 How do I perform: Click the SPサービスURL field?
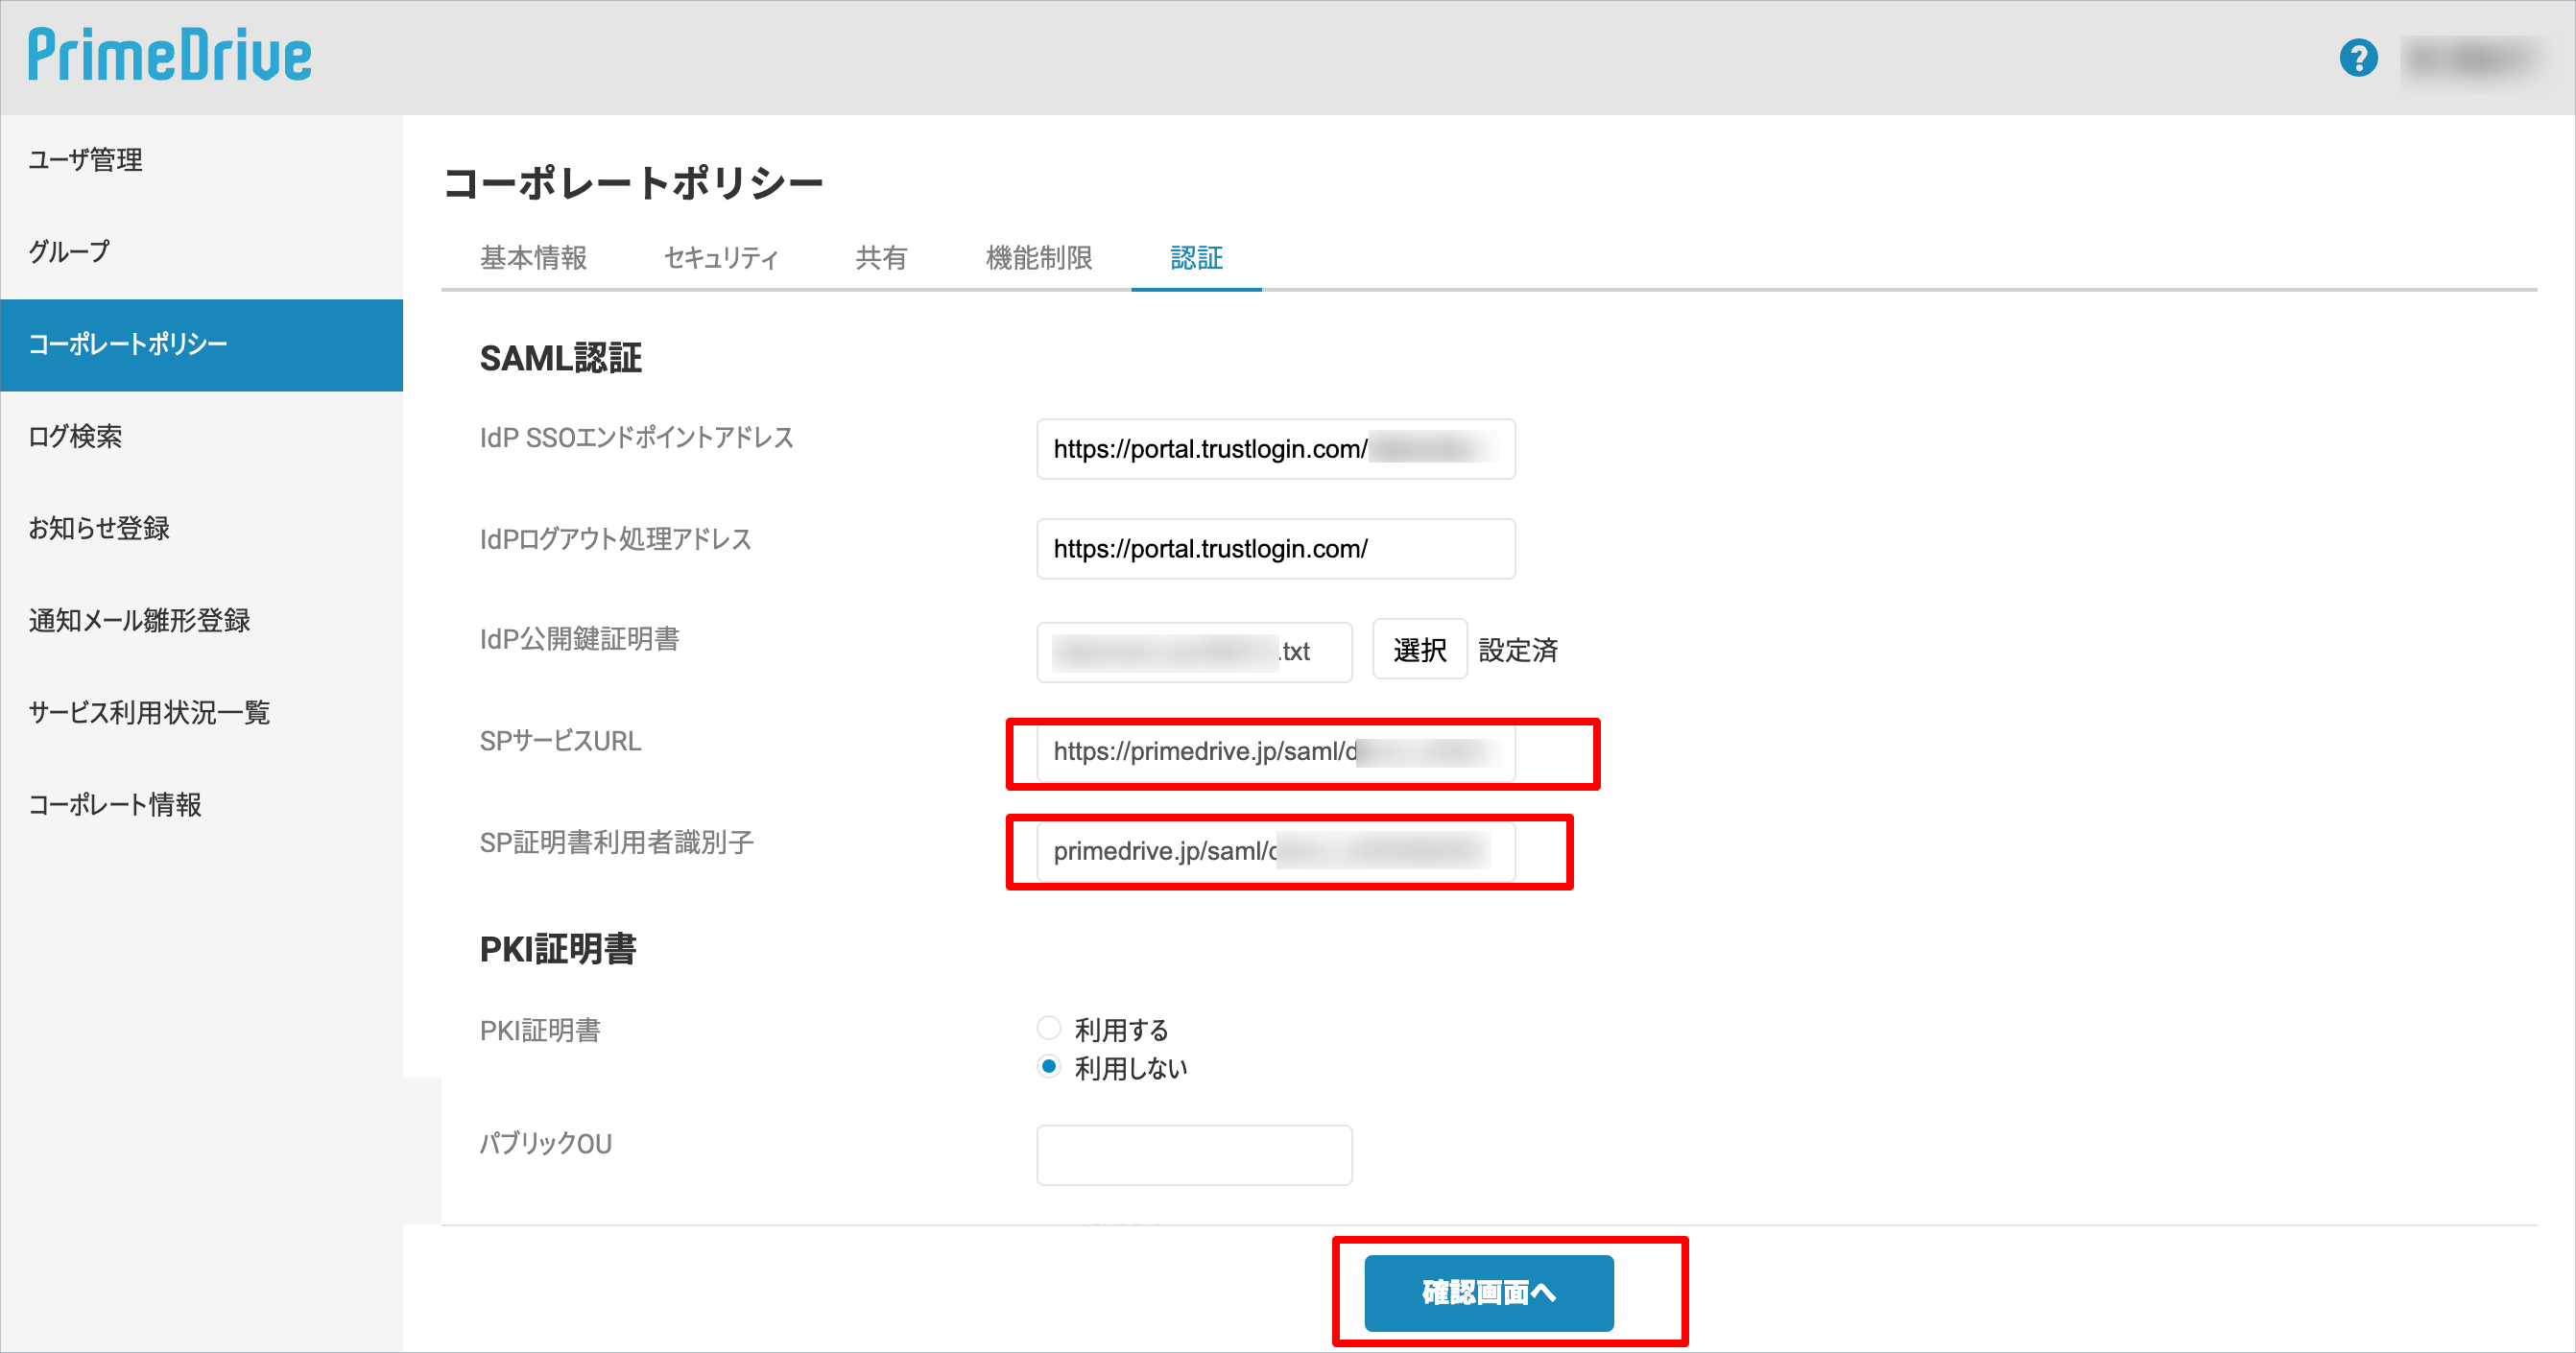tap(1275, 752)
